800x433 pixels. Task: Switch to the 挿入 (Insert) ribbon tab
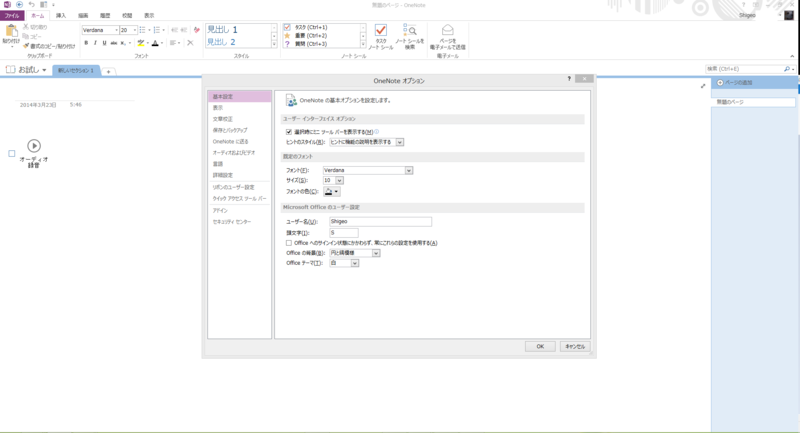[x=61, y=16]
